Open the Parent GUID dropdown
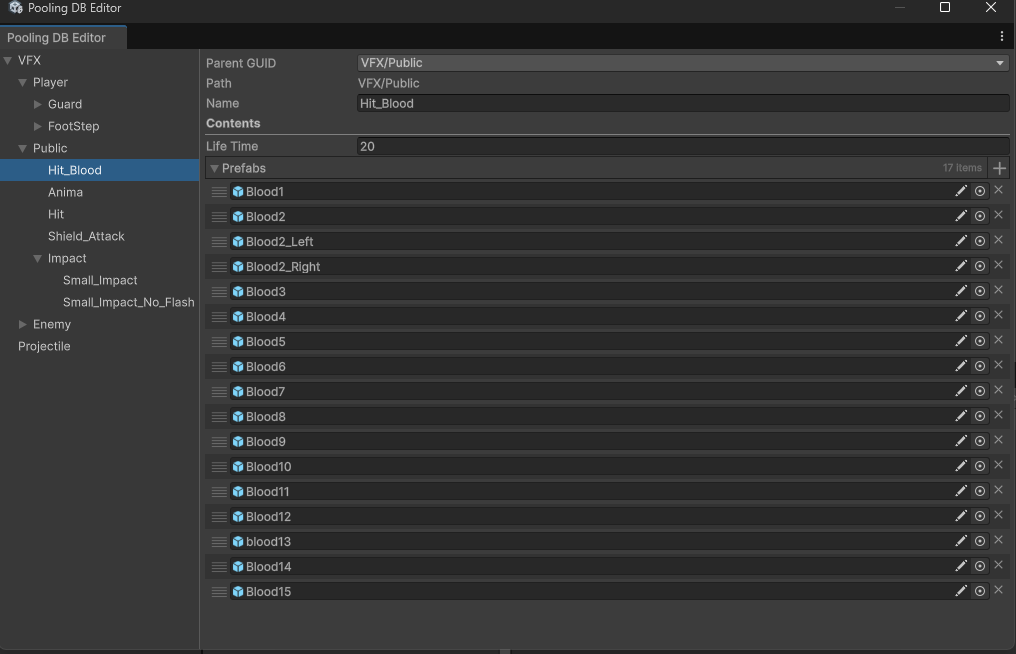The height and width of the screenshot is (654, 1016). click(683, 63)
